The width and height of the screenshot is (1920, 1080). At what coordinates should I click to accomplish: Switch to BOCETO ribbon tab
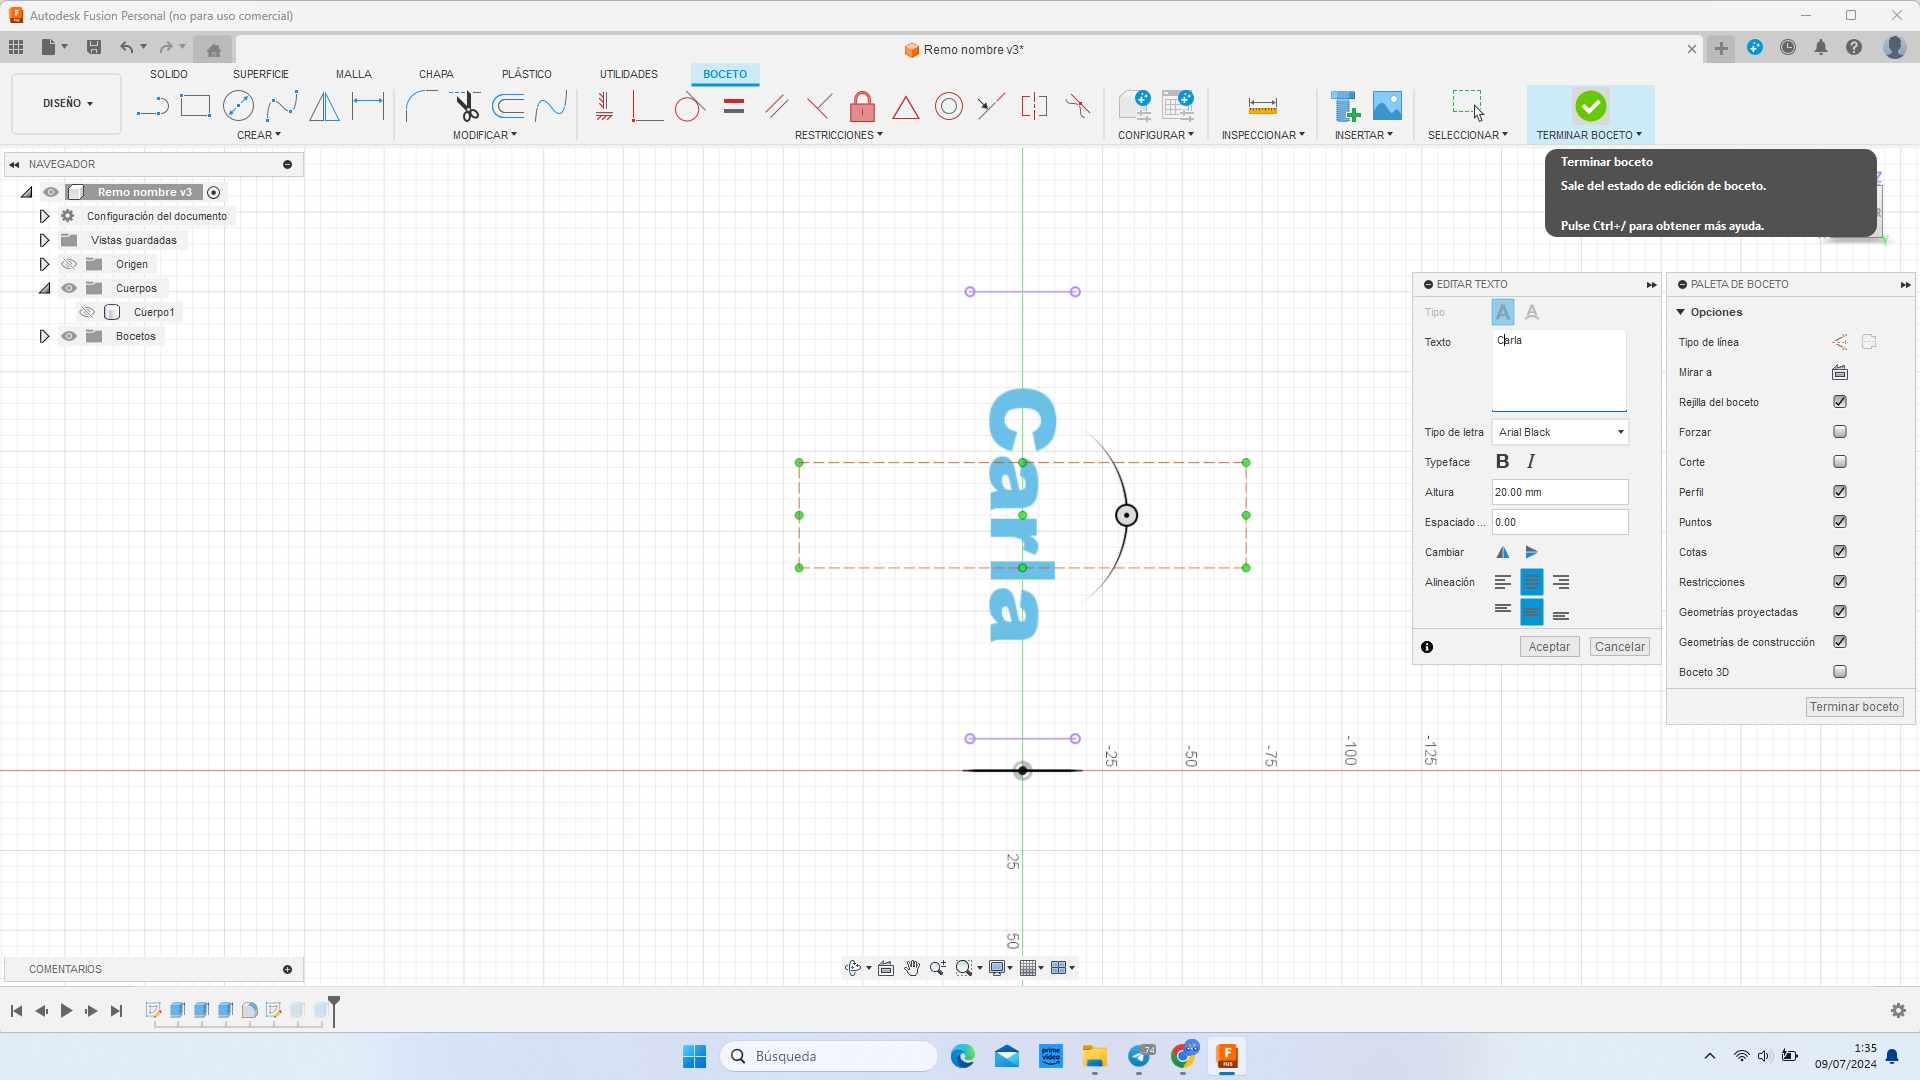click(x=724, y=74)
